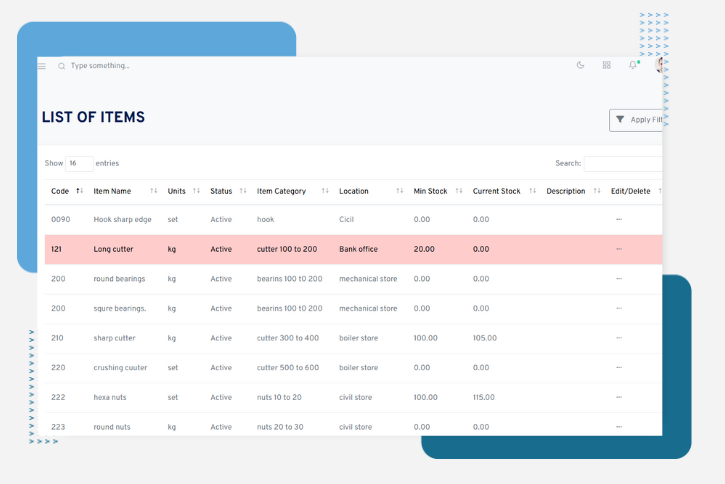Image resolution: width=725 pixels, height=484 pixels.
Task: Open the apps grid icon
Action: pos(606,65)
